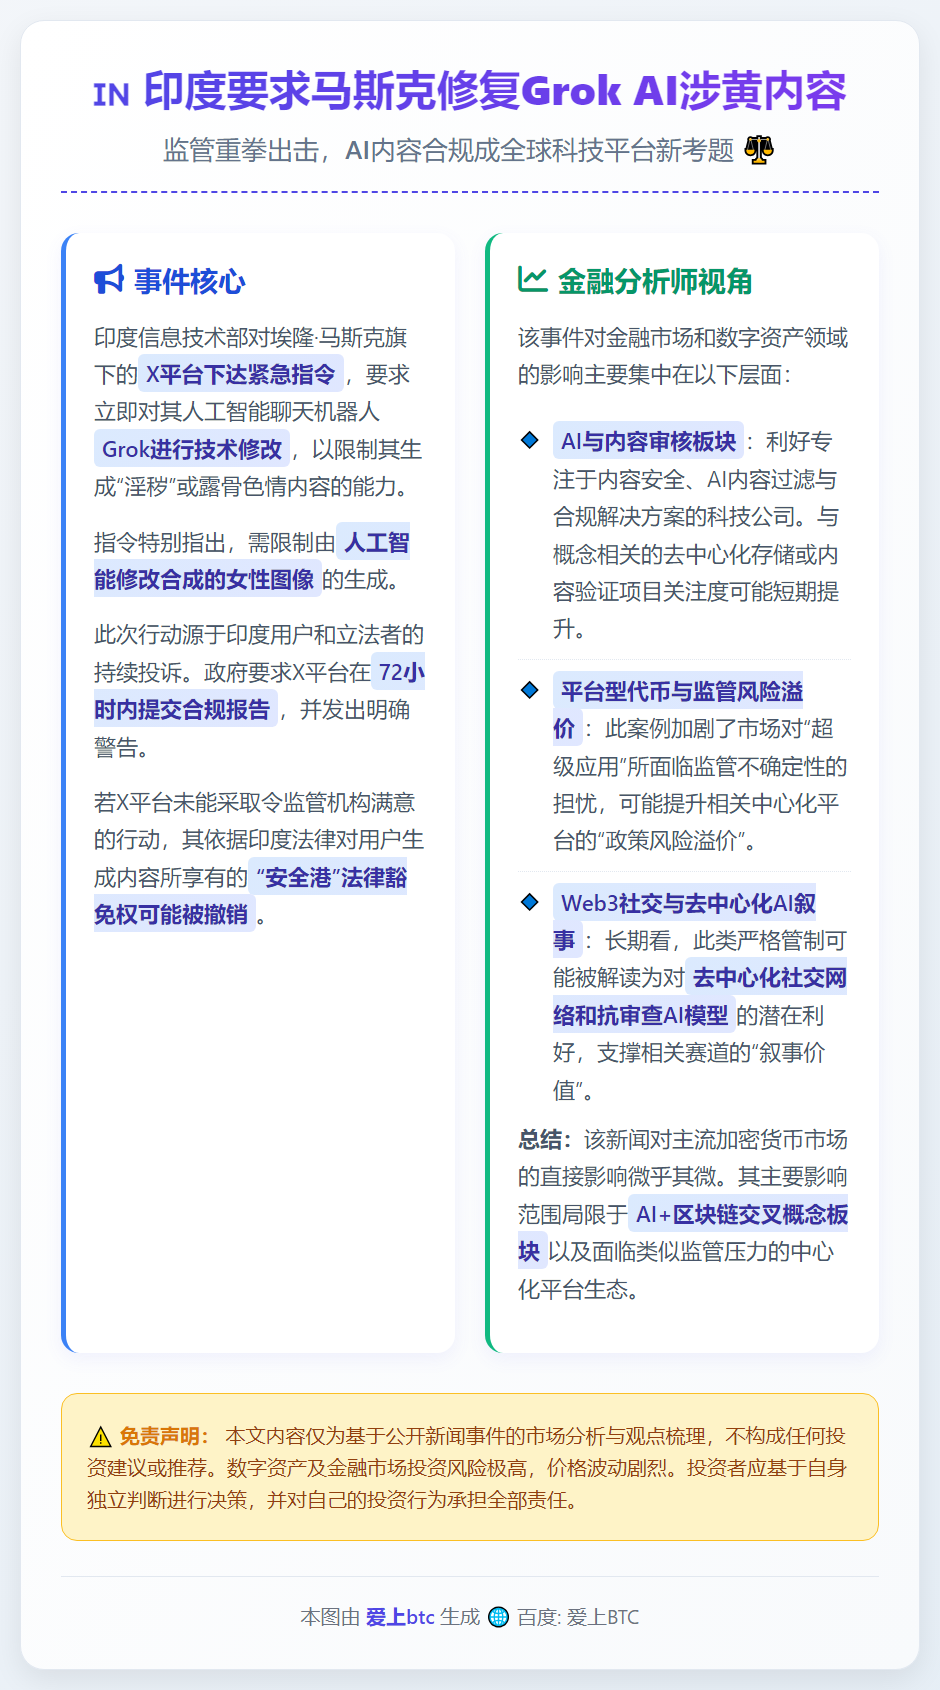Image resolution: width=940 pixels, height=1690 pixels.
Task: Click the IN flag label in the title
Action: pos(111,95)
